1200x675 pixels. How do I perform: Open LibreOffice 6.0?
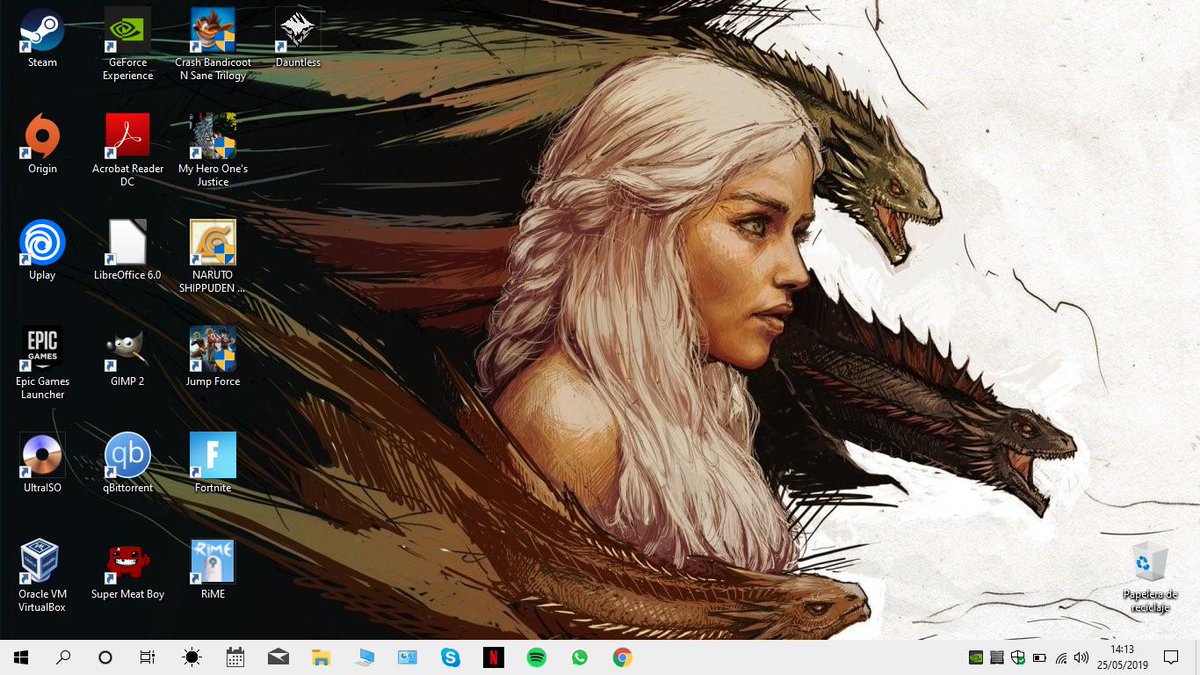point(126,243)
